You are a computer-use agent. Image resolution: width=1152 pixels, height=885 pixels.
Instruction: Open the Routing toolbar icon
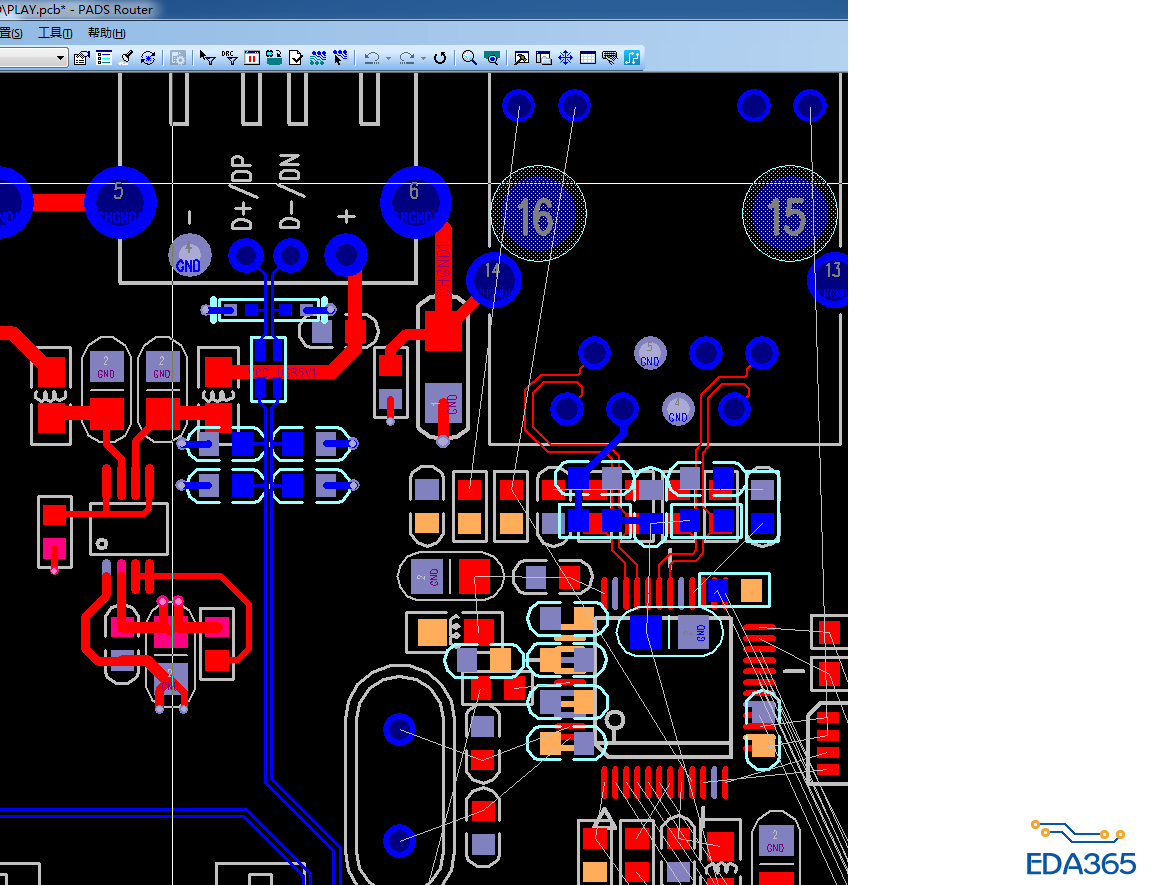(317, 57)
